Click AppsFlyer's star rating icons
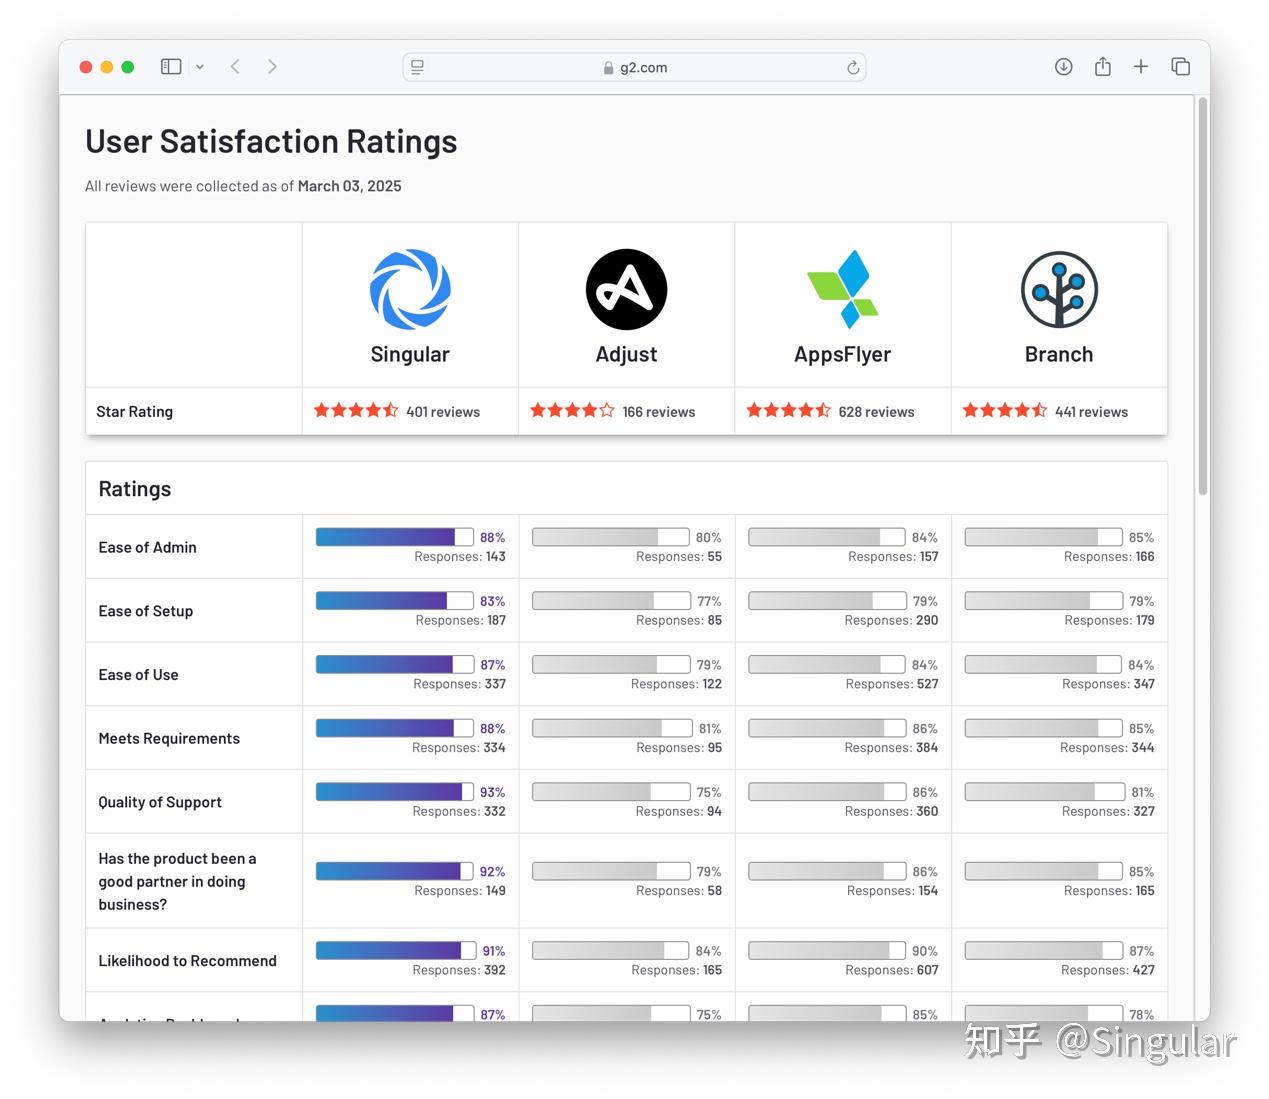 pos(789,410)
